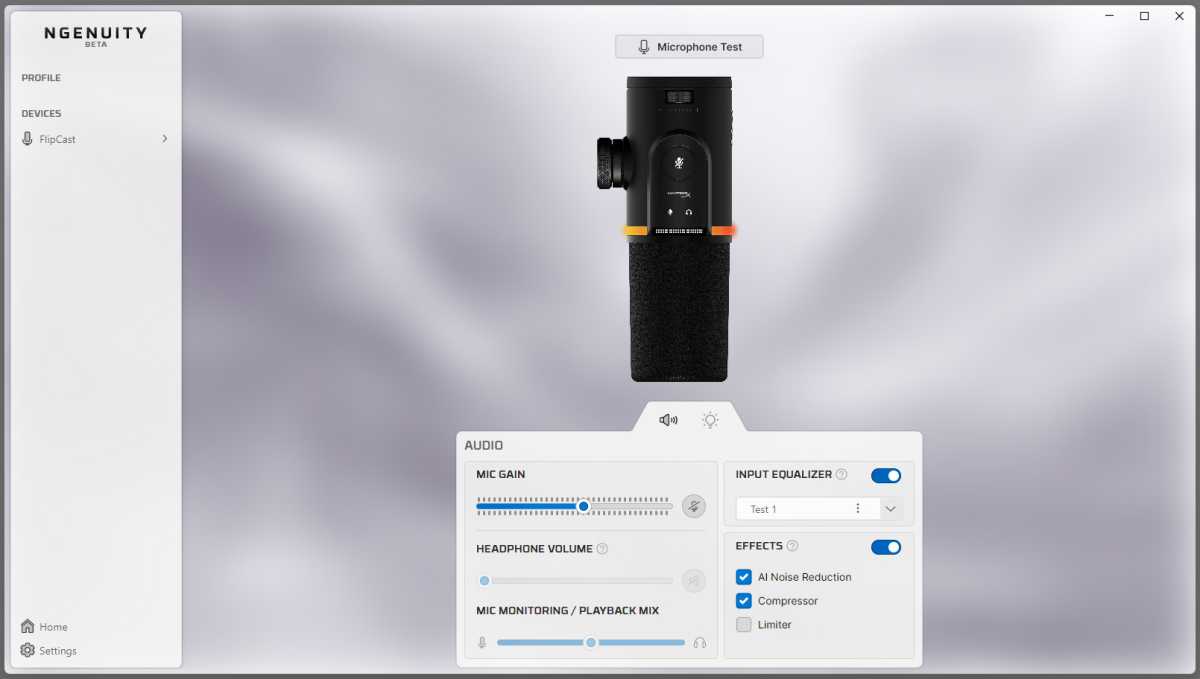
Task: Click the Headphone Volume help icon
Action: (602, 549)
